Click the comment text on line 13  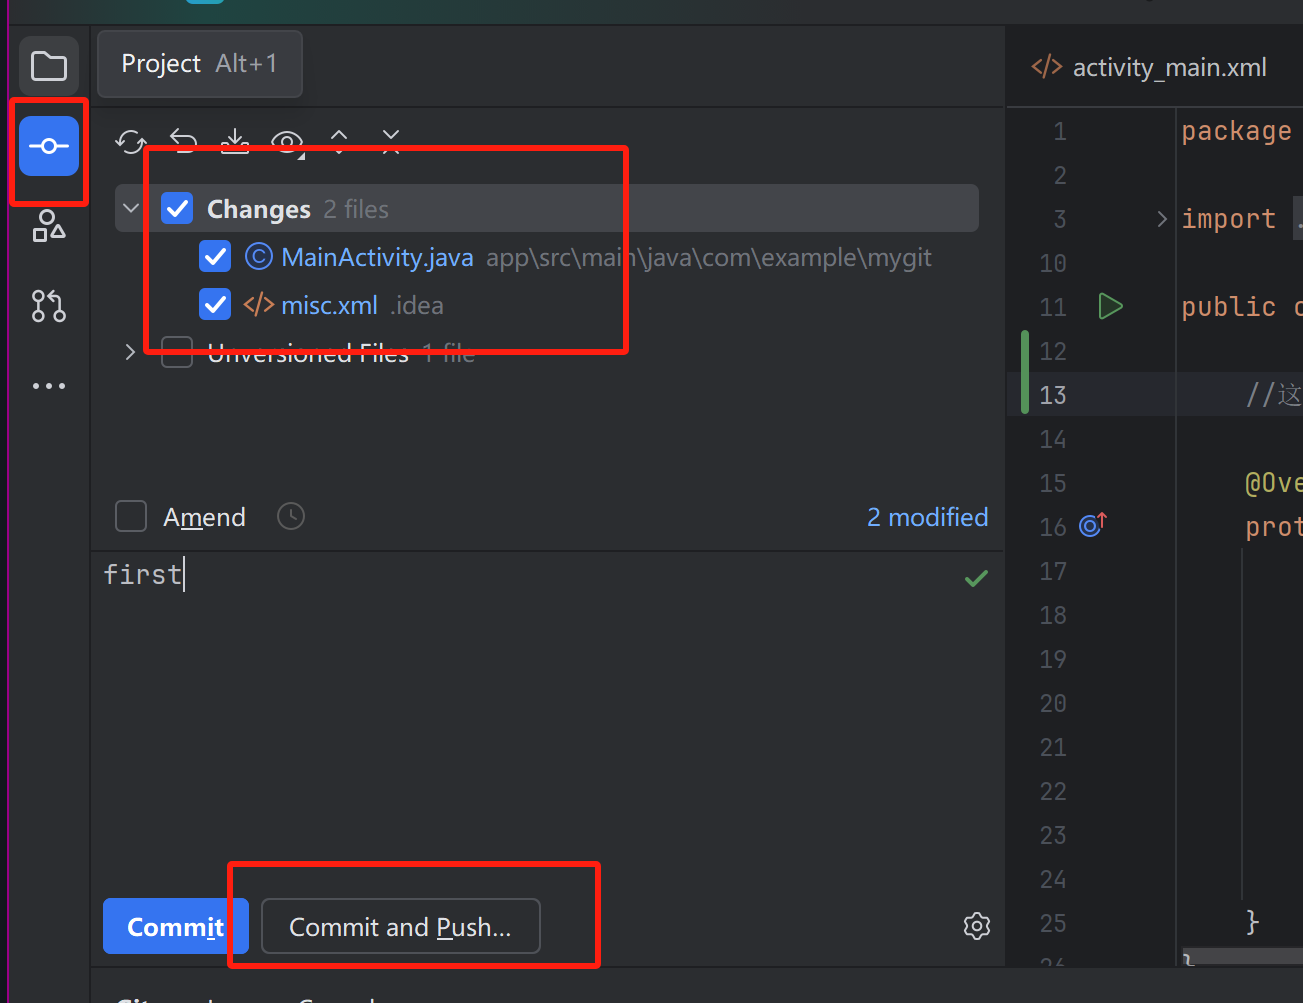click(1274, 395)
